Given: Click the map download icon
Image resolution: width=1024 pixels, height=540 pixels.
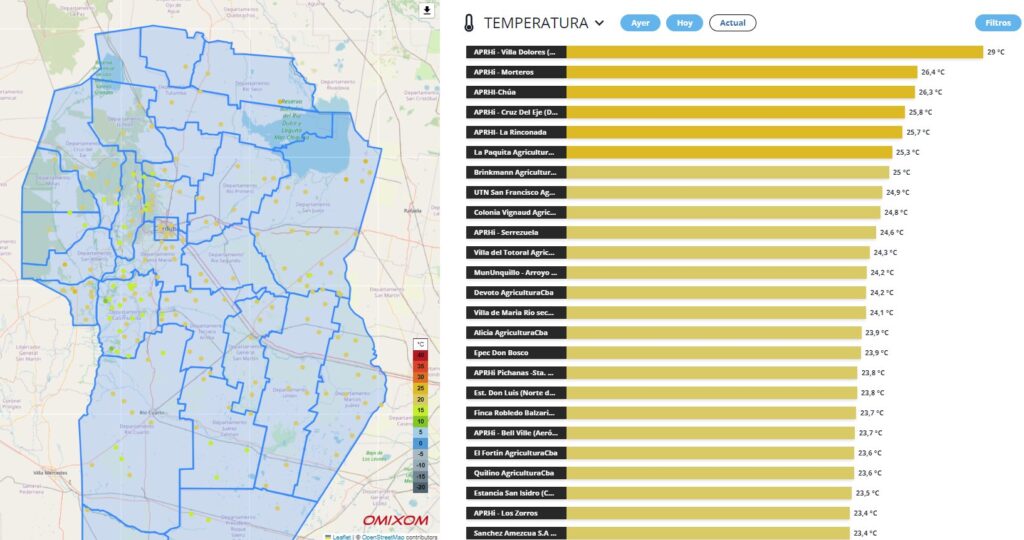Looking at the screenshot, I should [x=427, y=10].
